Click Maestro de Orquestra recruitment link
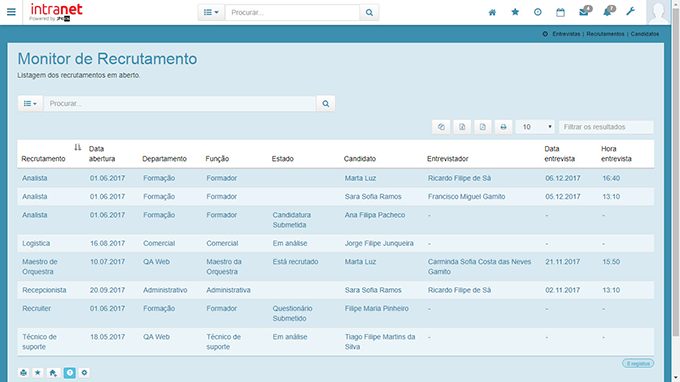Screen dimensions: 680x382 coord(40,267)
